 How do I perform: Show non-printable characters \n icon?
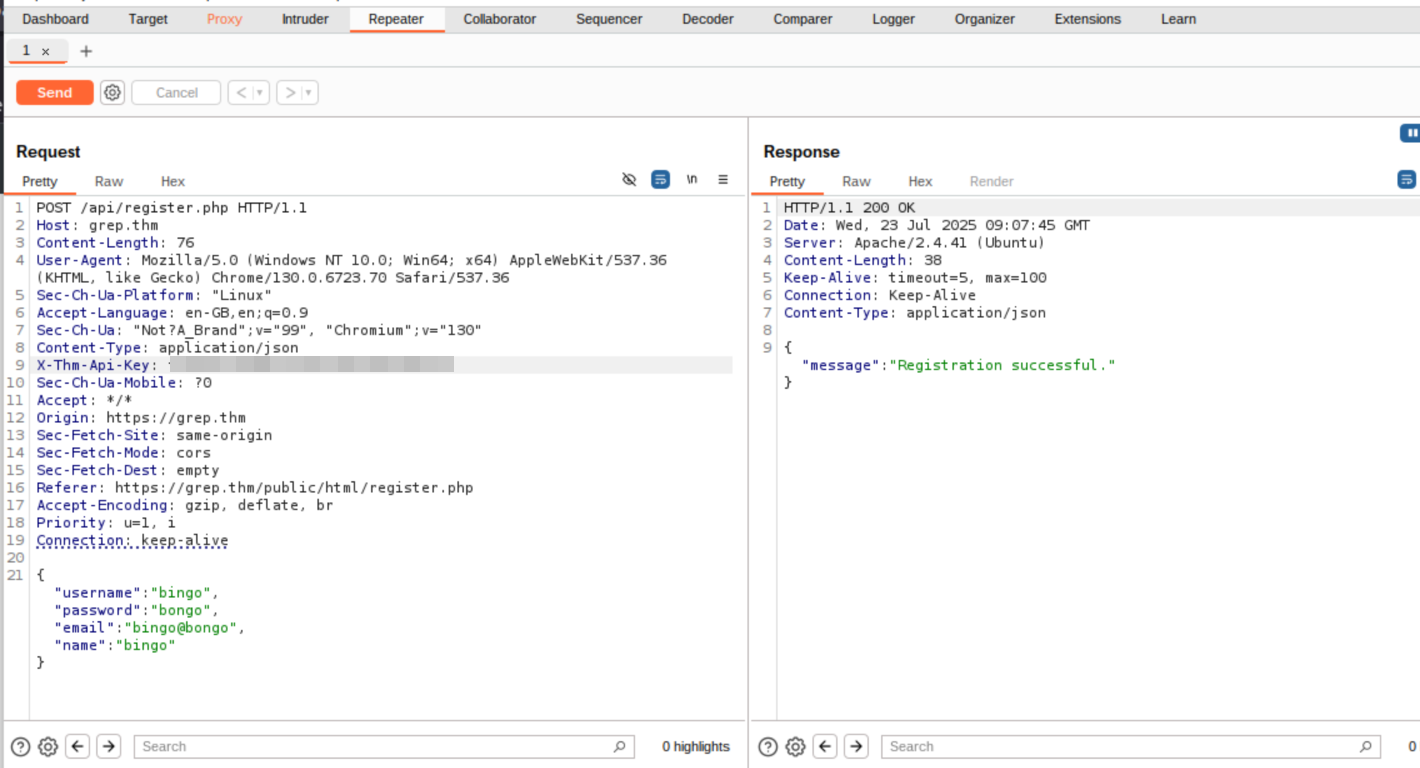pyautogui.click(x=692, y=180)
